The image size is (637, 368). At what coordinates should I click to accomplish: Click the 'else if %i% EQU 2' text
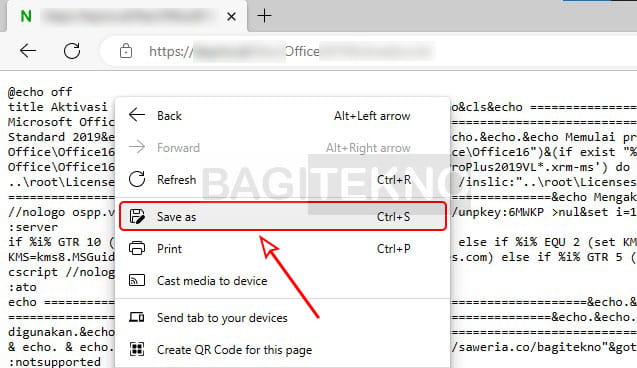coord(519,242)
